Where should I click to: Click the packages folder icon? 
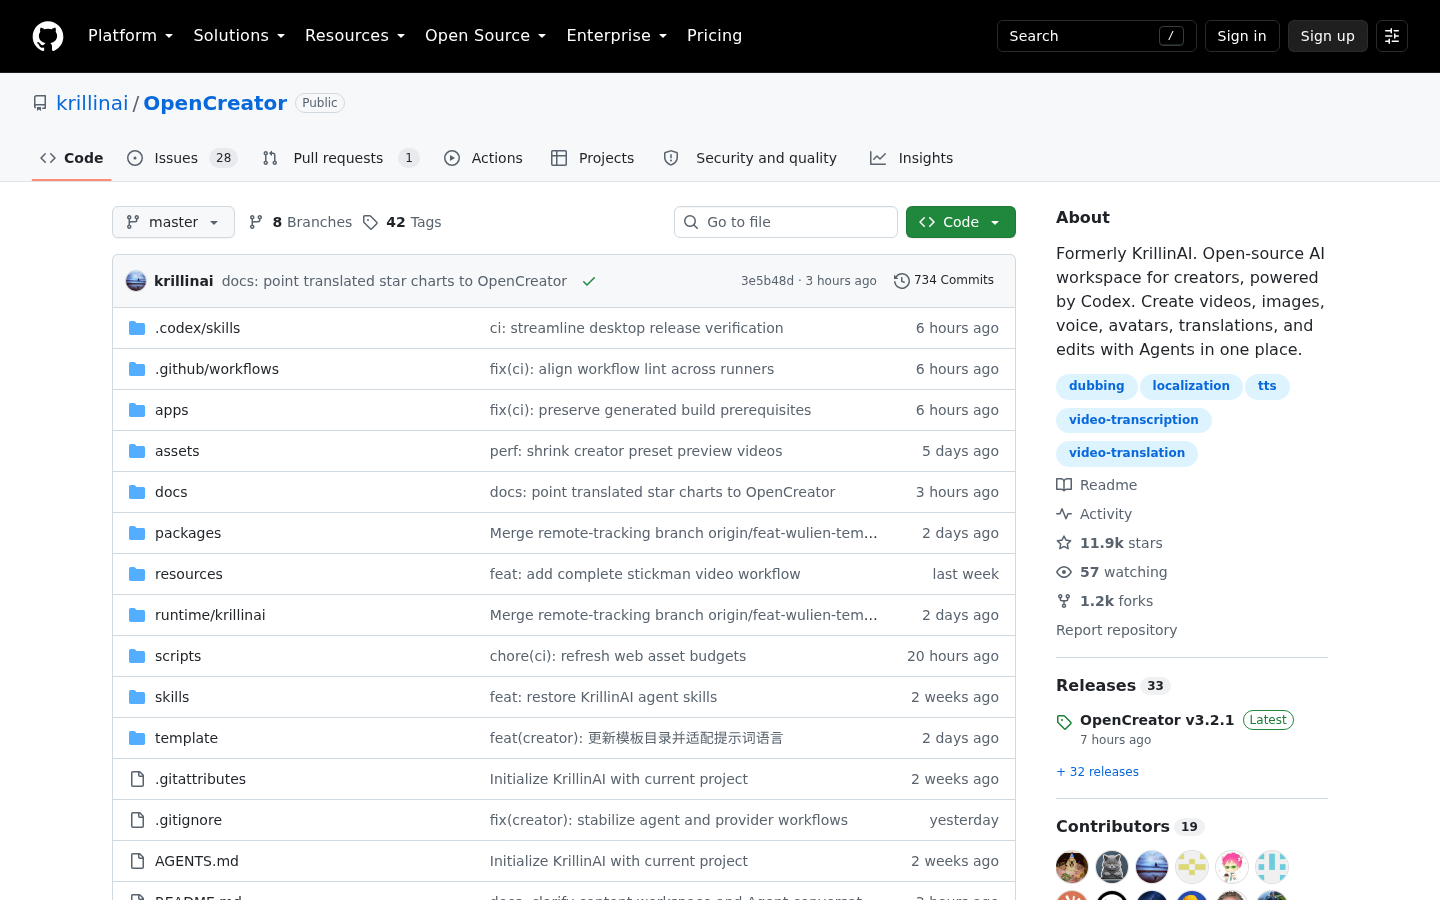[x=137, y=533]
